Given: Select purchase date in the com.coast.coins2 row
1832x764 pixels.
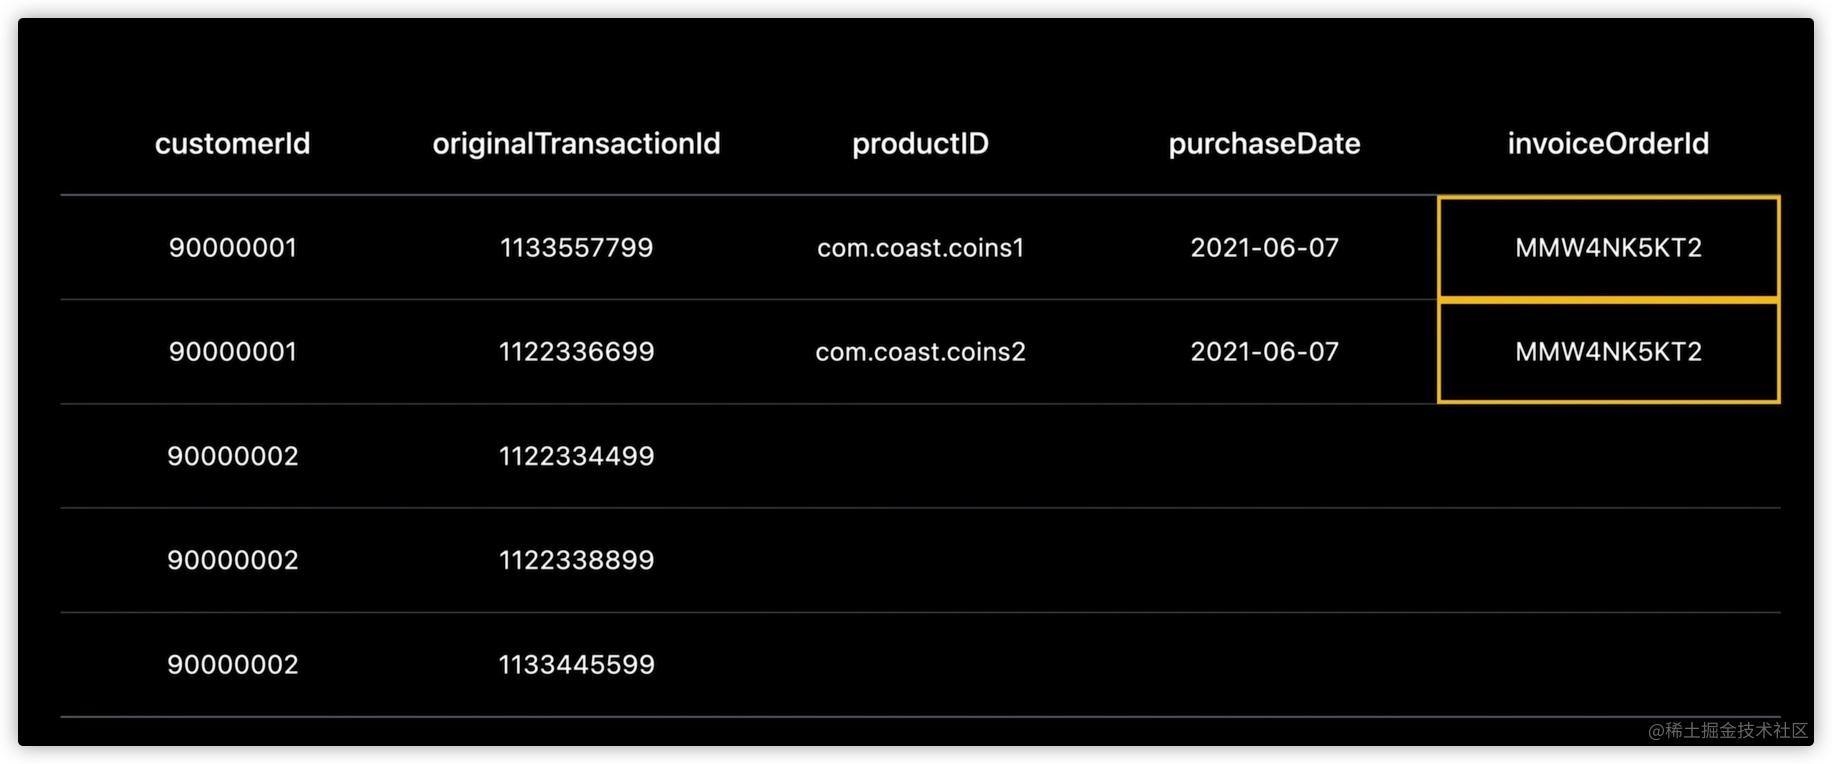Looking at the screenshot, I should (1264, 352).
